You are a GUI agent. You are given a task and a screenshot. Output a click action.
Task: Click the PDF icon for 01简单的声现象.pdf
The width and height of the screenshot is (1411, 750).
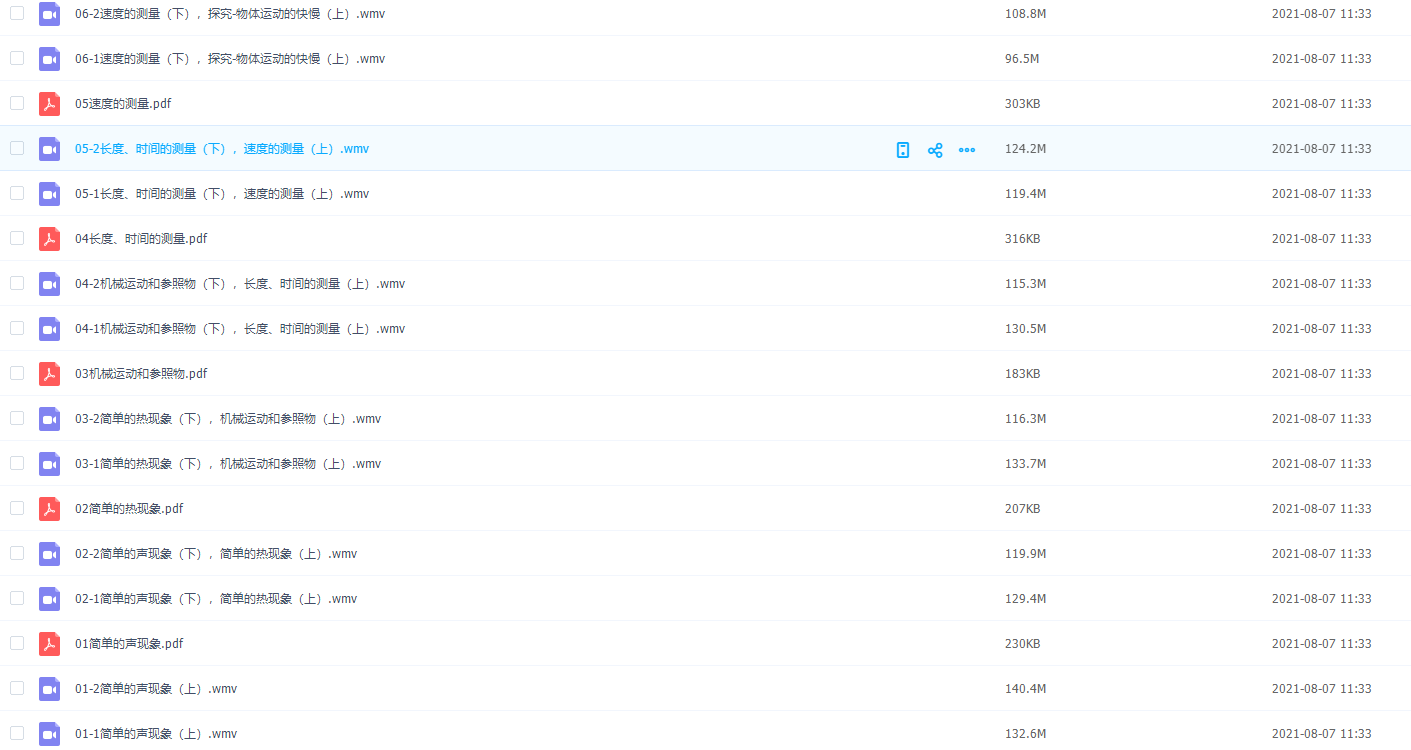[49, 644]
